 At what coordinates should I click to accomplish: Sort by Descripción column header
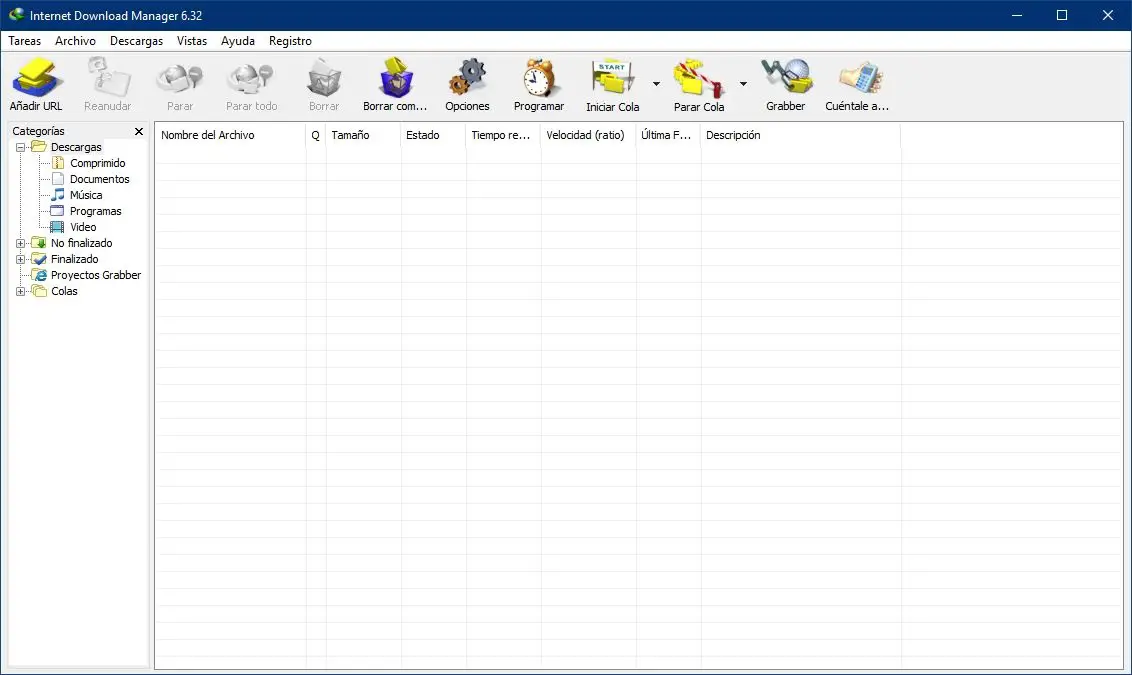coord(801,135)
